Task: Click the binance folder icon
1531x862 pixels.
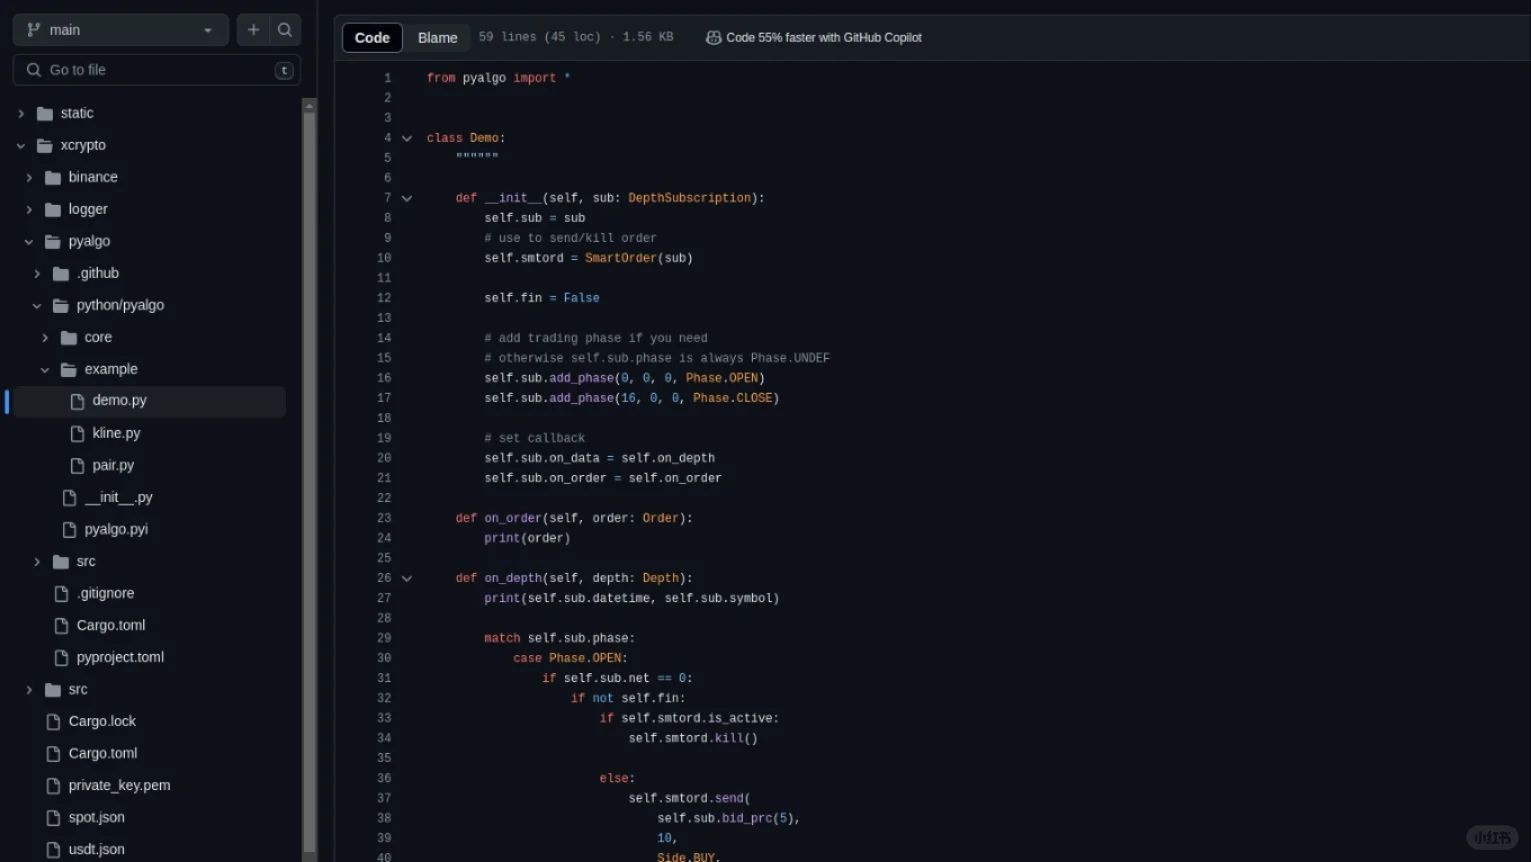Action: click(53, 177)
